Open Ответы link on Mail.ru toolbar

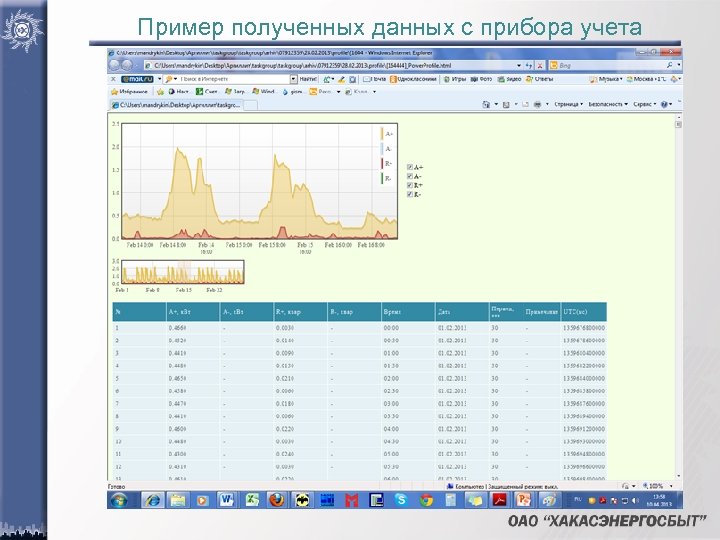(540, 79)
